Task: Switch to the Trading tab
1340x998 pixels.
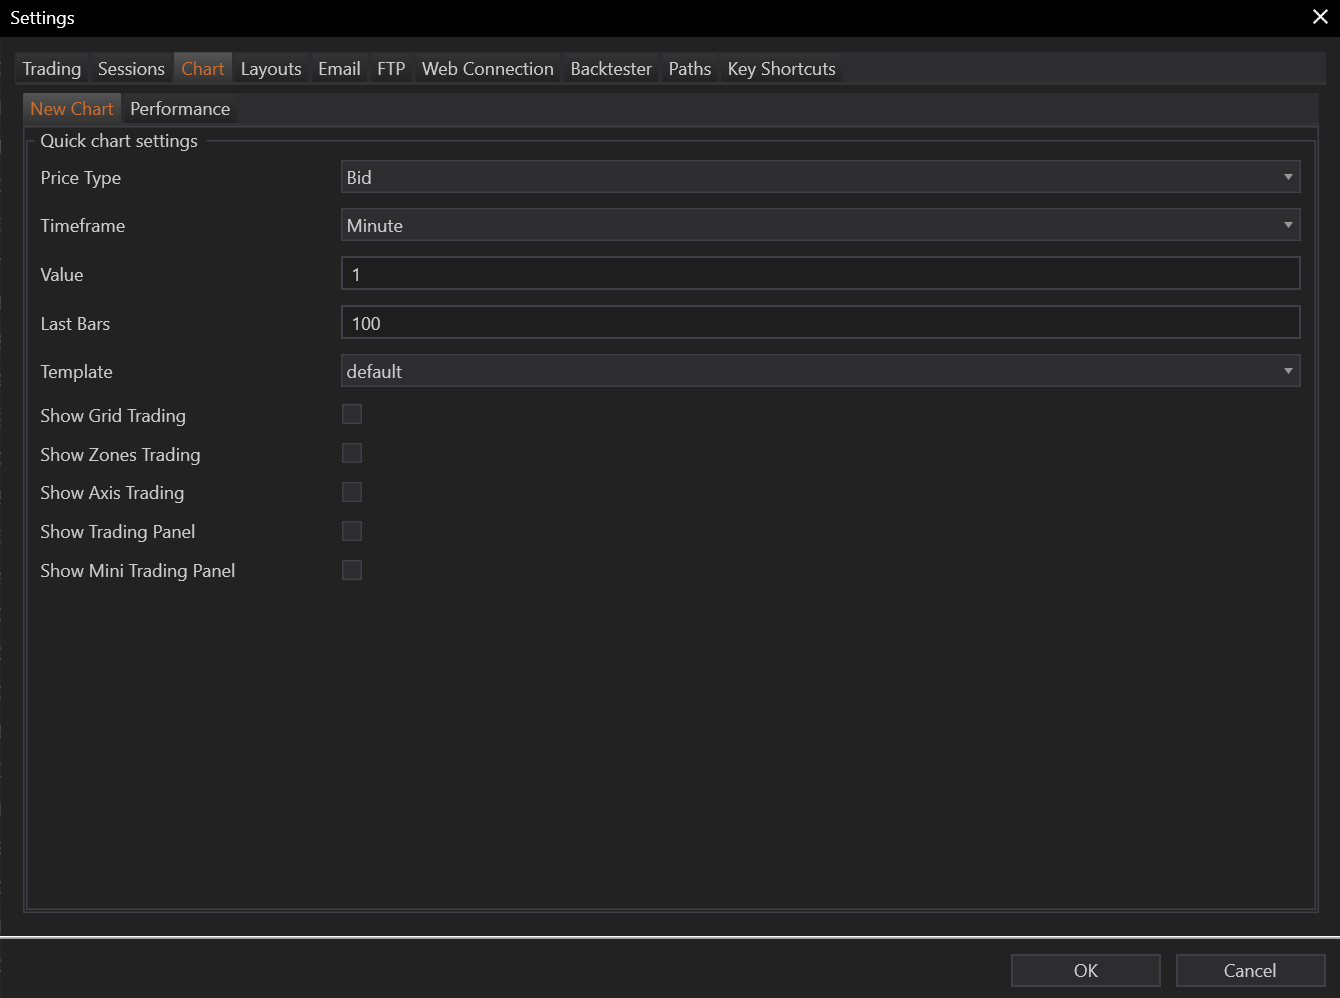Action: coord(52,69)
